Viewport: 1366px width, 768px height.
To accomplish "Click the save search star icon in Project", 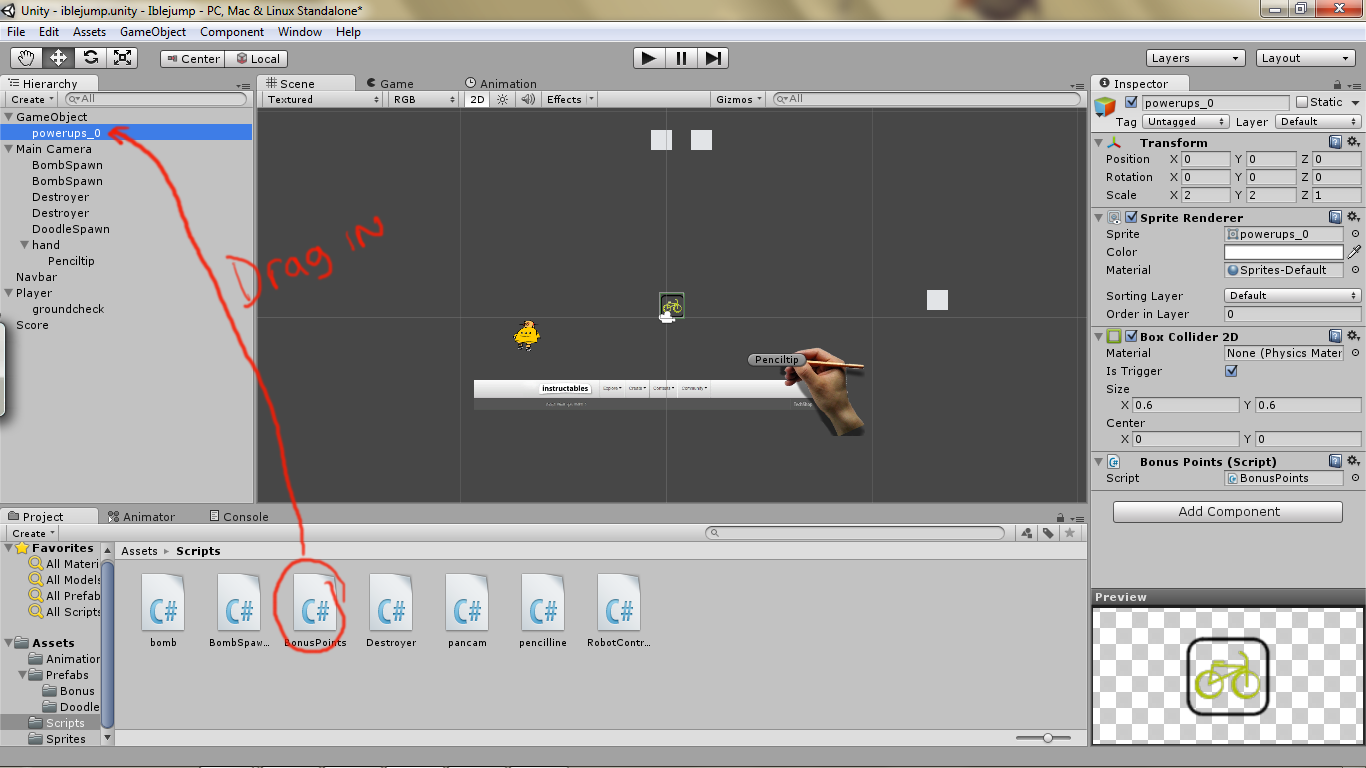I will pos(1070,533).
